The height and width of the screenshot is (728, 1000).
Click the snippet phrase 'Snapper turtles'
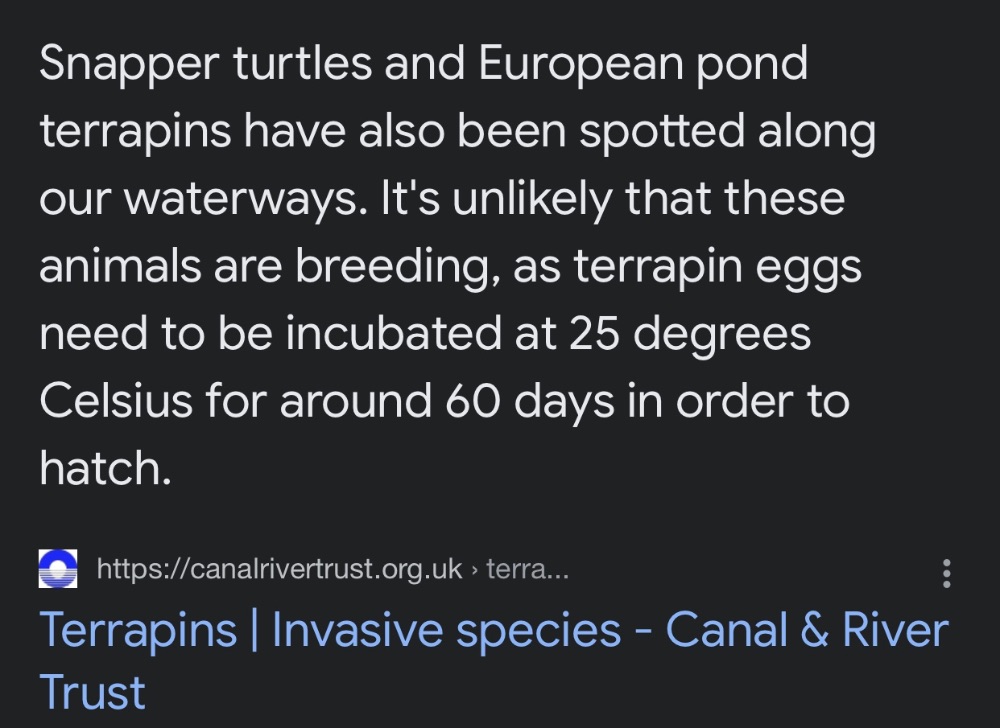coord(205,64)
